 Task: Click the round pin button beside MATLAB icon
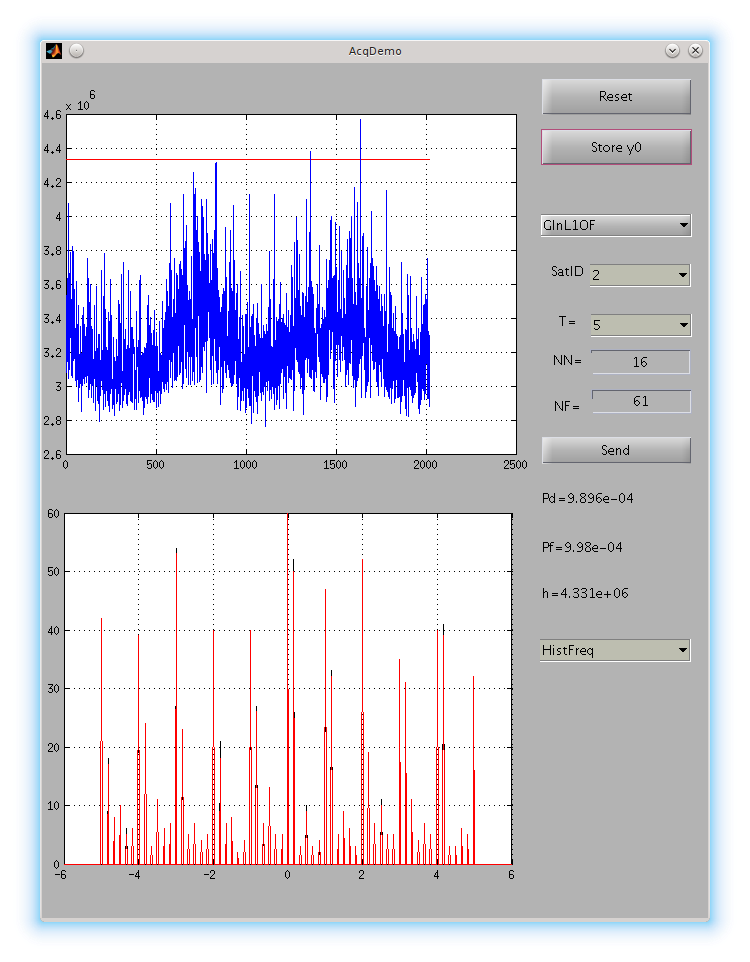click(x=76, y=51)
